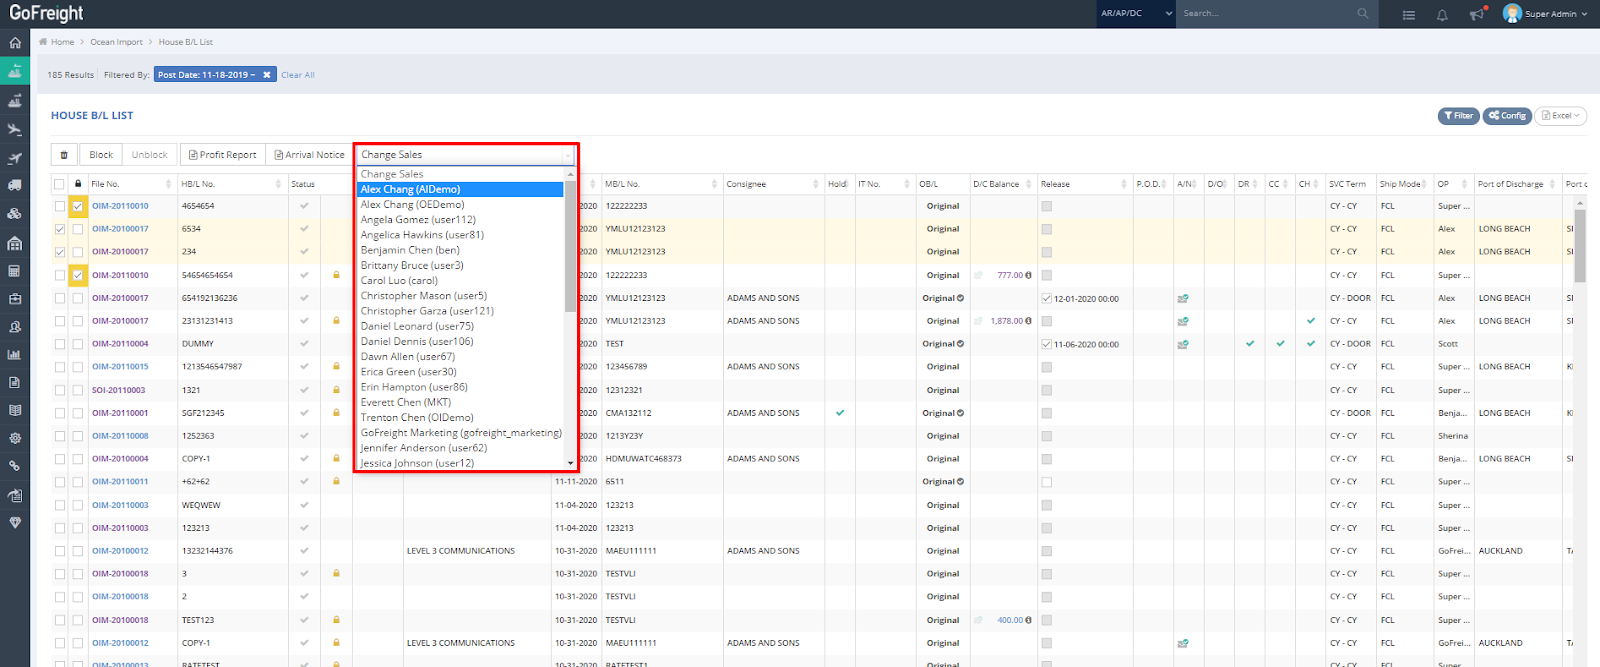Open the settings gear in the sidebar
The width and height of the screenshot is (1600, 667).
(x=15, y=438)
